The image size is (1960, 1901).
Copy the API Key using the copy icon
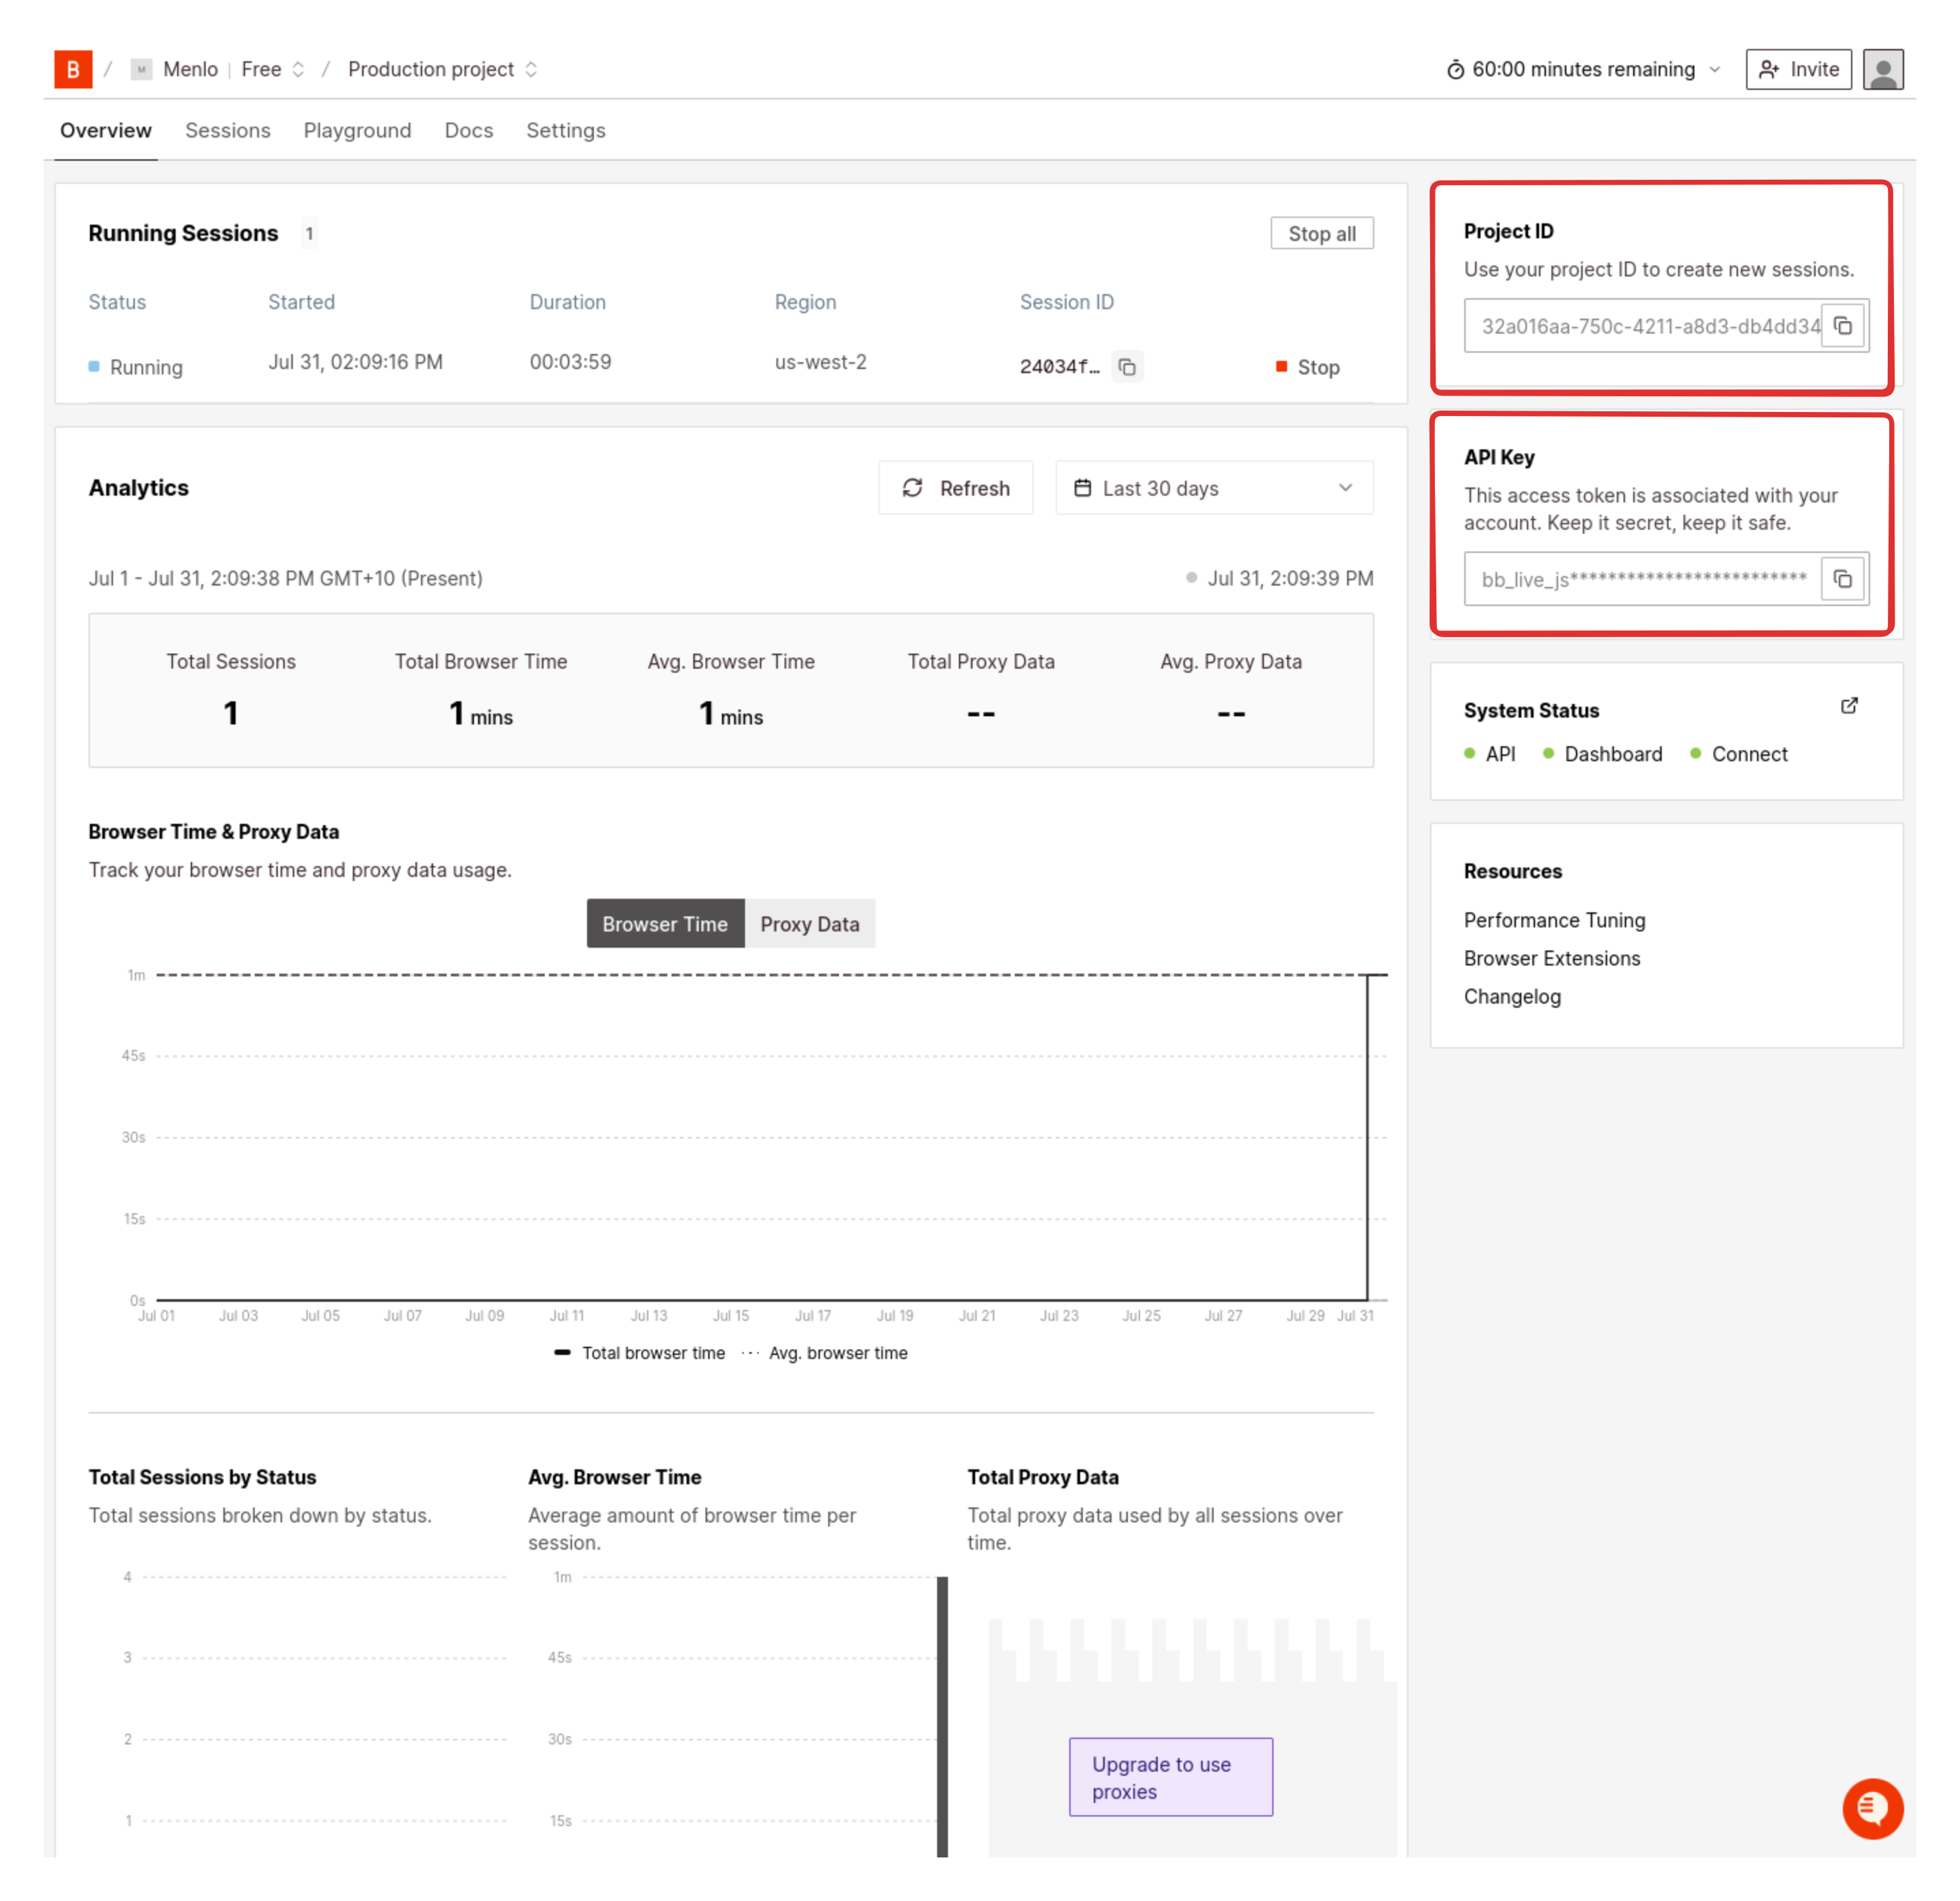click(1843, 579)
